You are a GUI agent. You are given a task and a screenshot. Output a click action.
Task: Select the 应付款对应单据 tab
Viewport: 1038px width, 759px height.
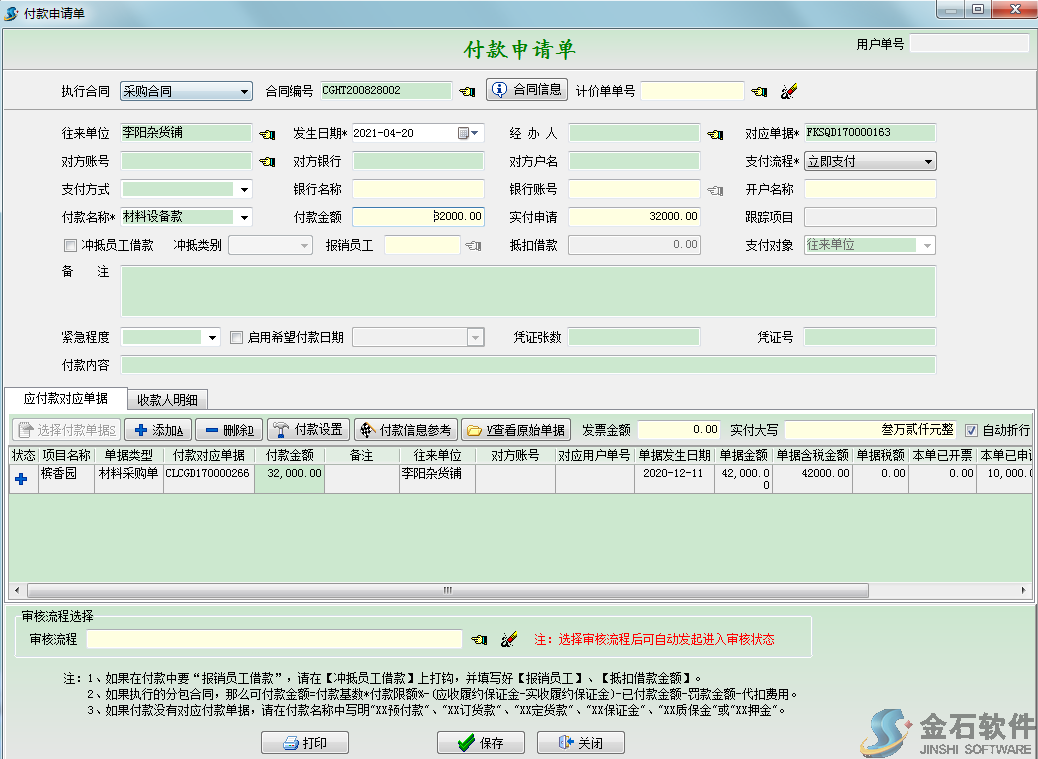66,398
